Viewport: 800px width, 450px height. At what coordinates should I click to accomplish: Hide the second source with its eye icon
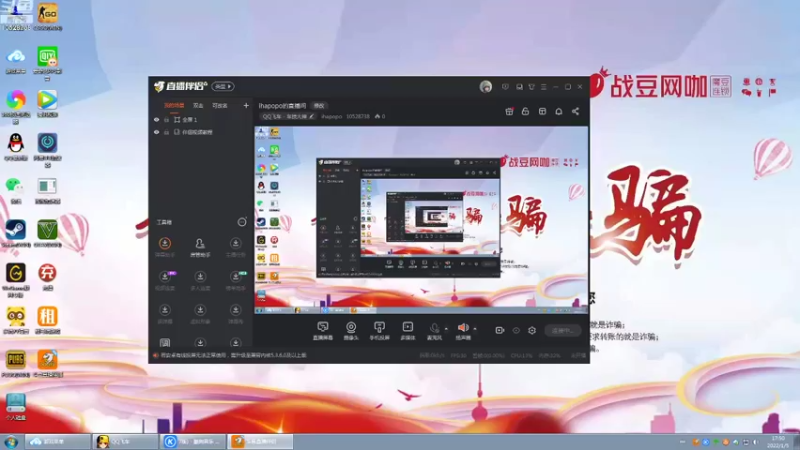[157, 132]
